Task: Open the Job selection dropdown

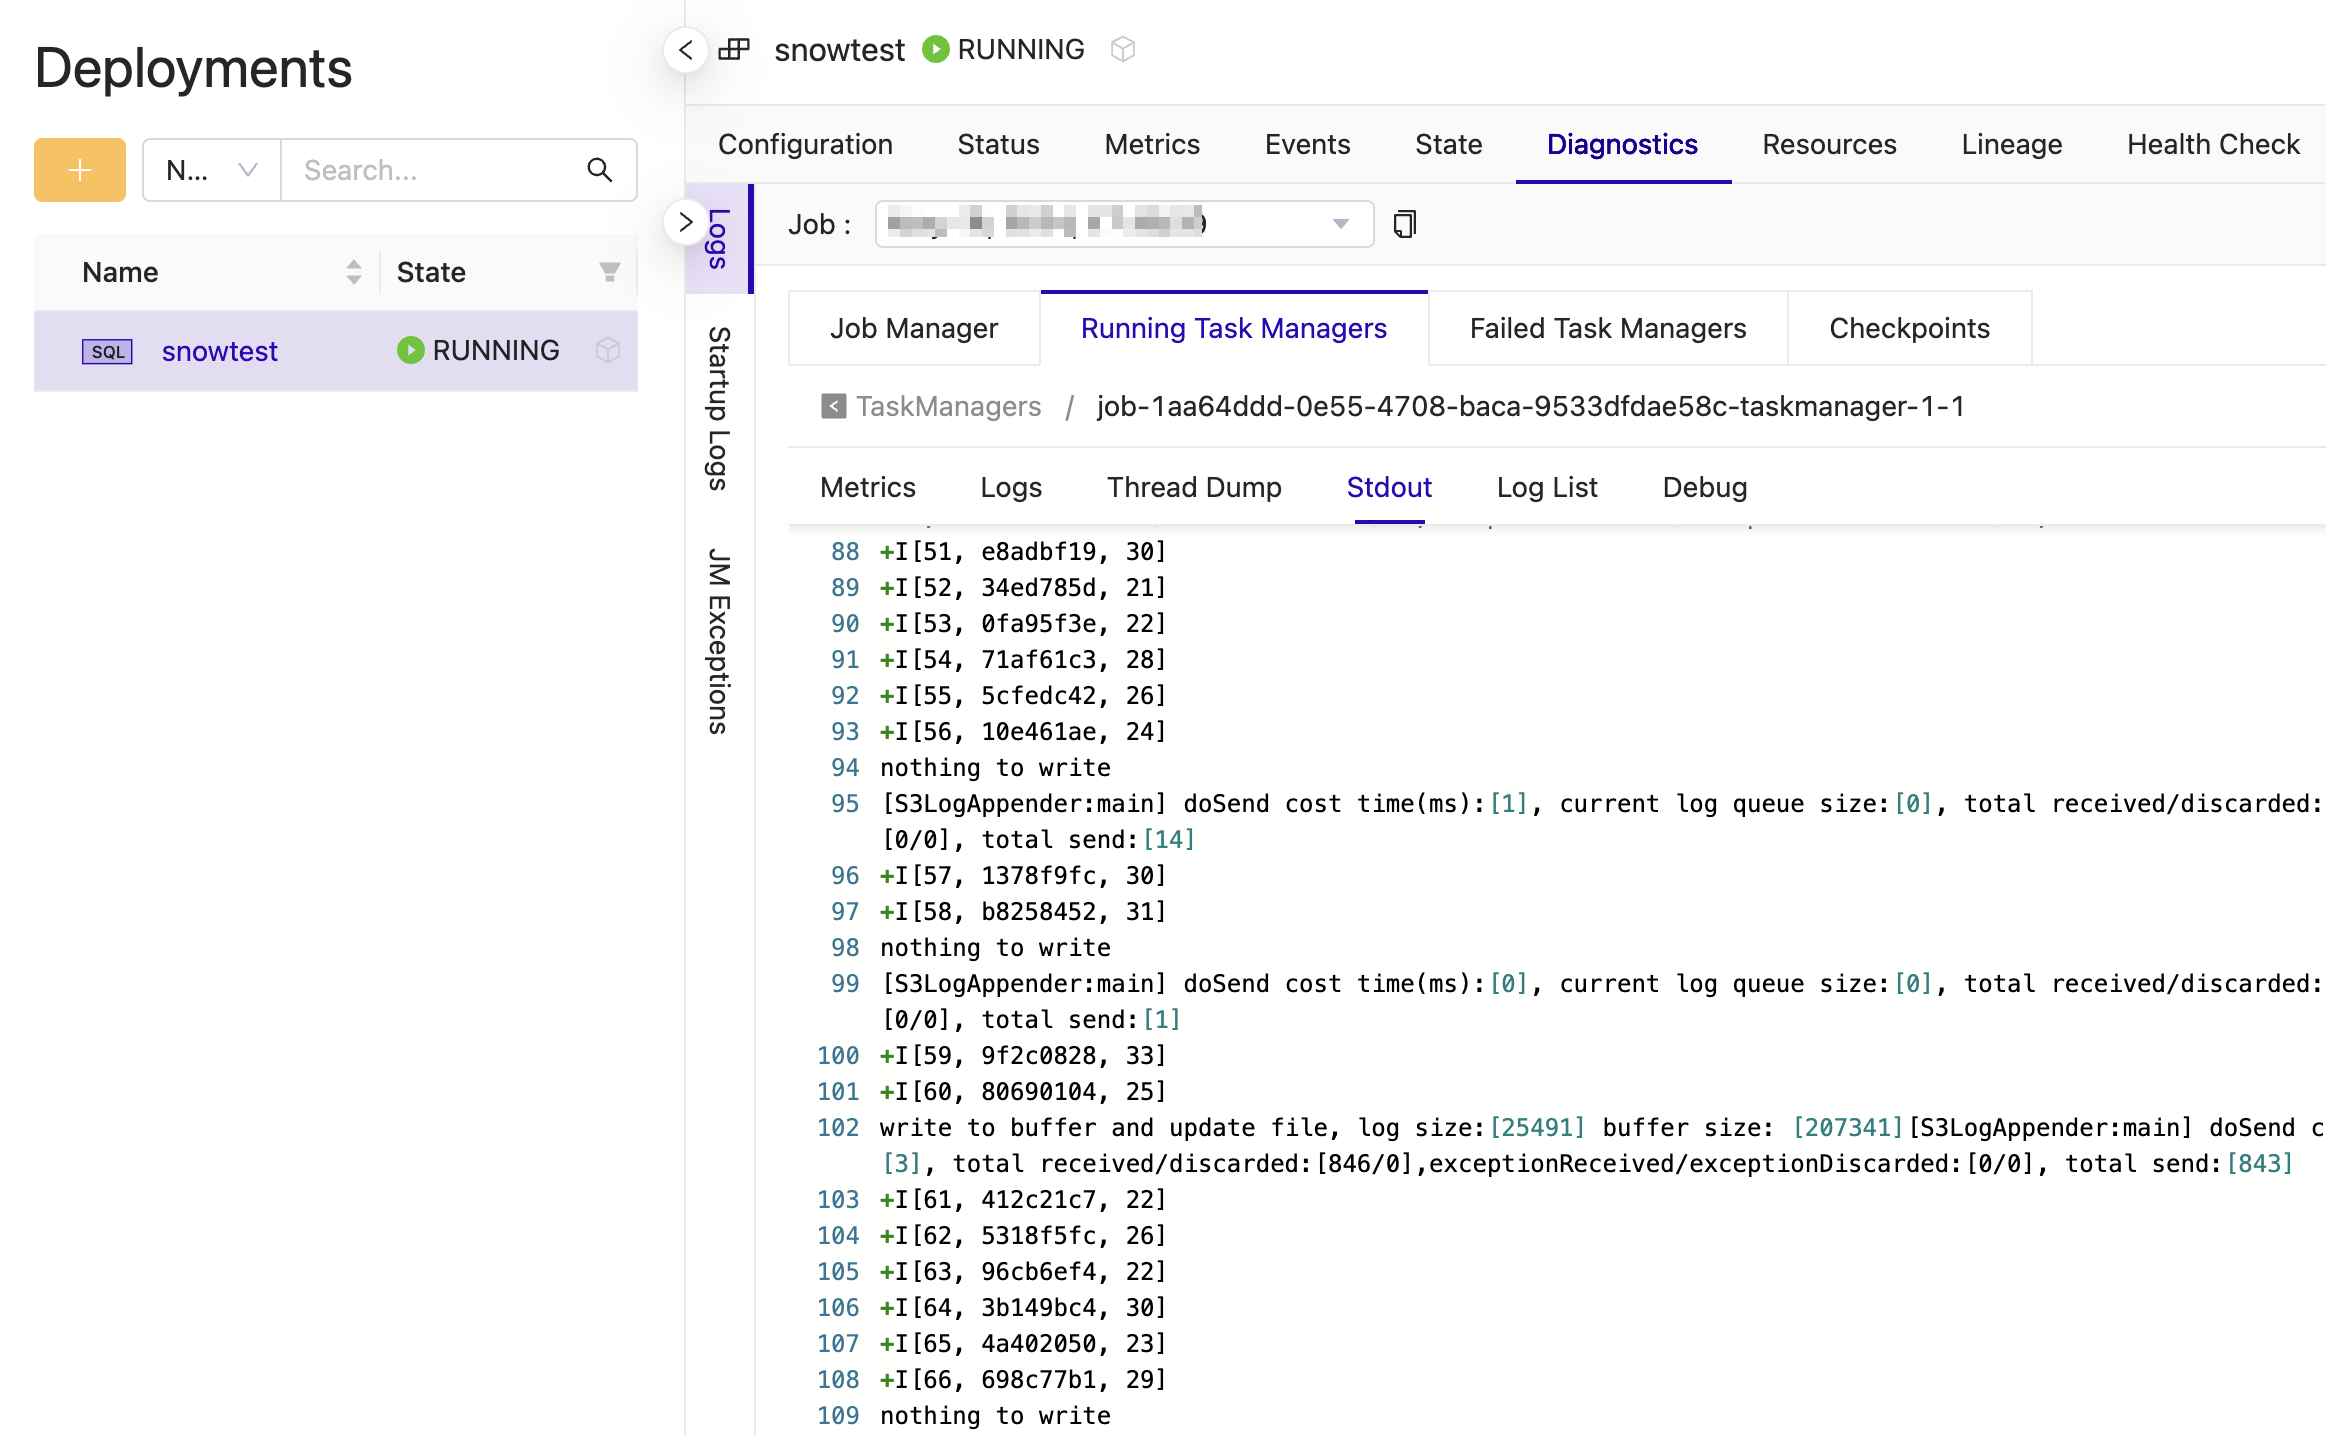Action: point(1124,224)
